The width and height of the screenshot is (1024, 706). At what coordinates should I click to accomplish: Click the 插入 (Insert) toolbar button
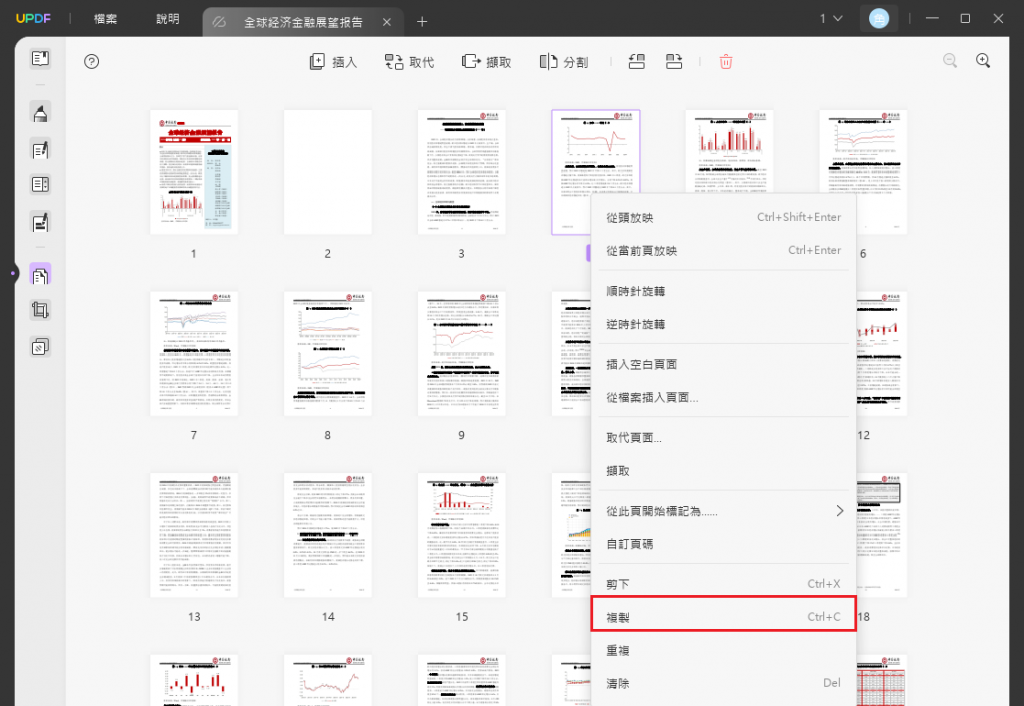[333, 62]
